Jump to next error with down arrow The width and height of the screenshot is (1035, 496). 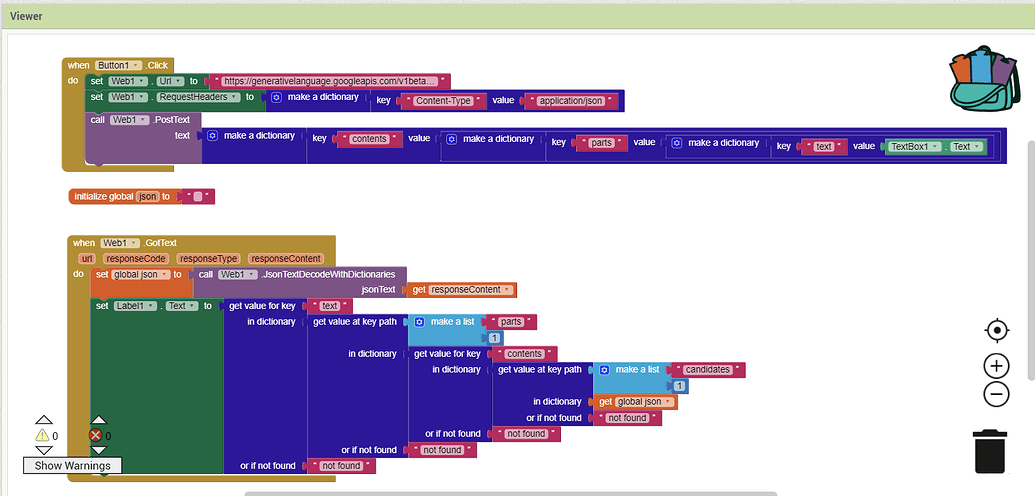point(97,451)
